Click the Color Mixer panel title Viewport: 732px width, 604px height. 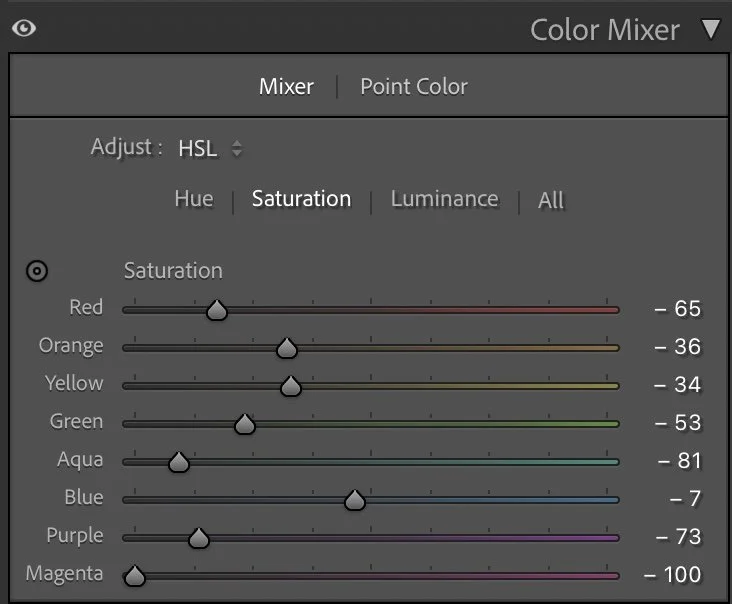(x=605, y=30)
